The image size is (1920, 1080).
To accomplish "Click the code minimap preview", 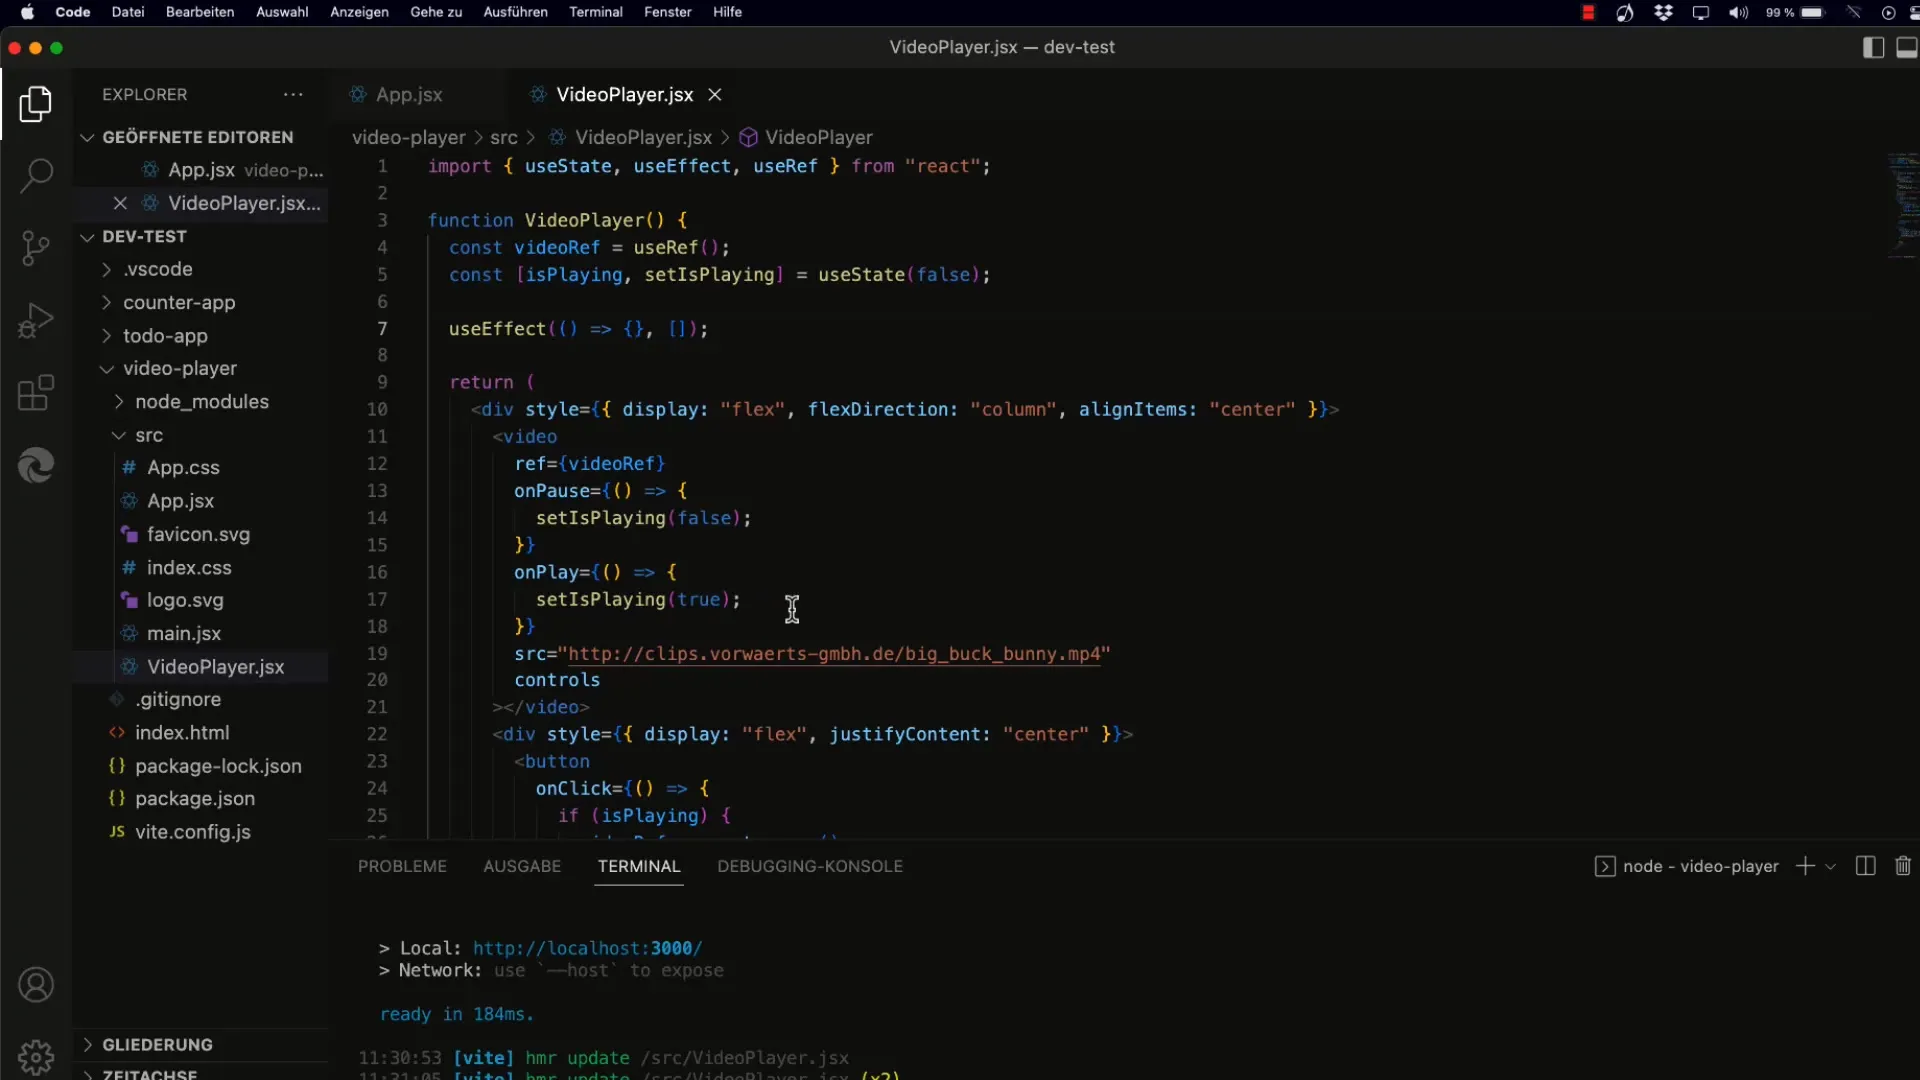I will (1902, 205).
